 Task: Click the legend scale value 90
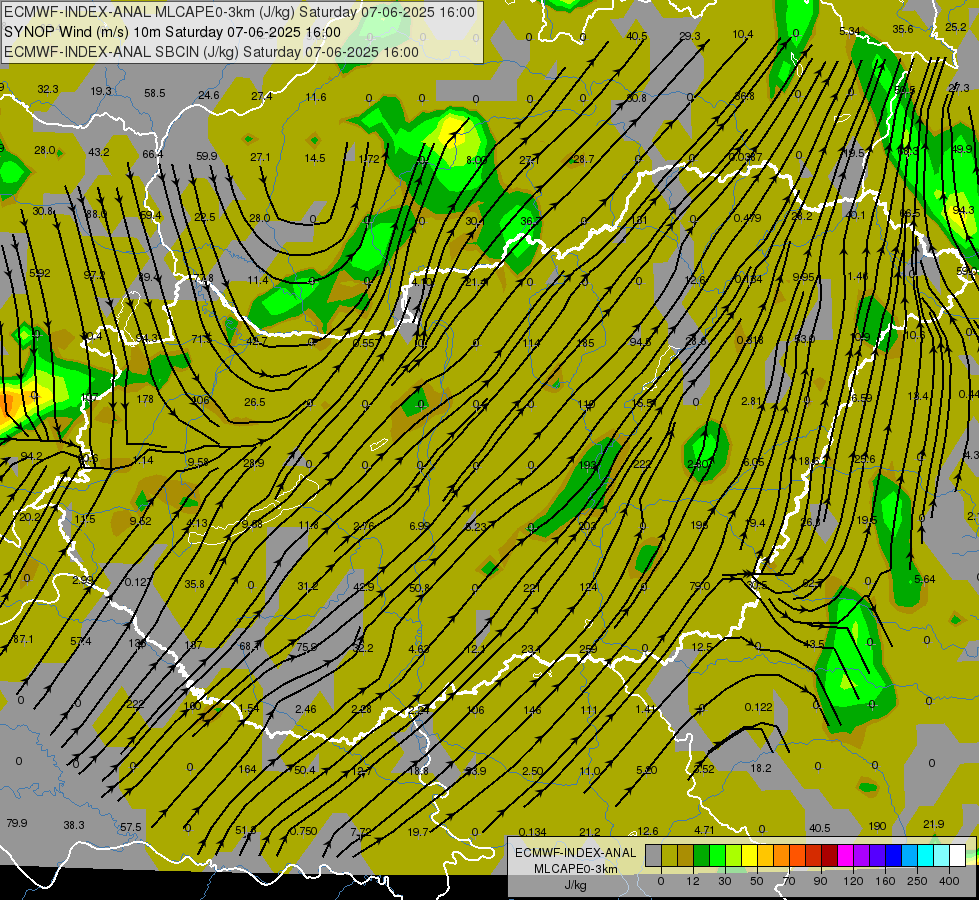coord(821,881)
